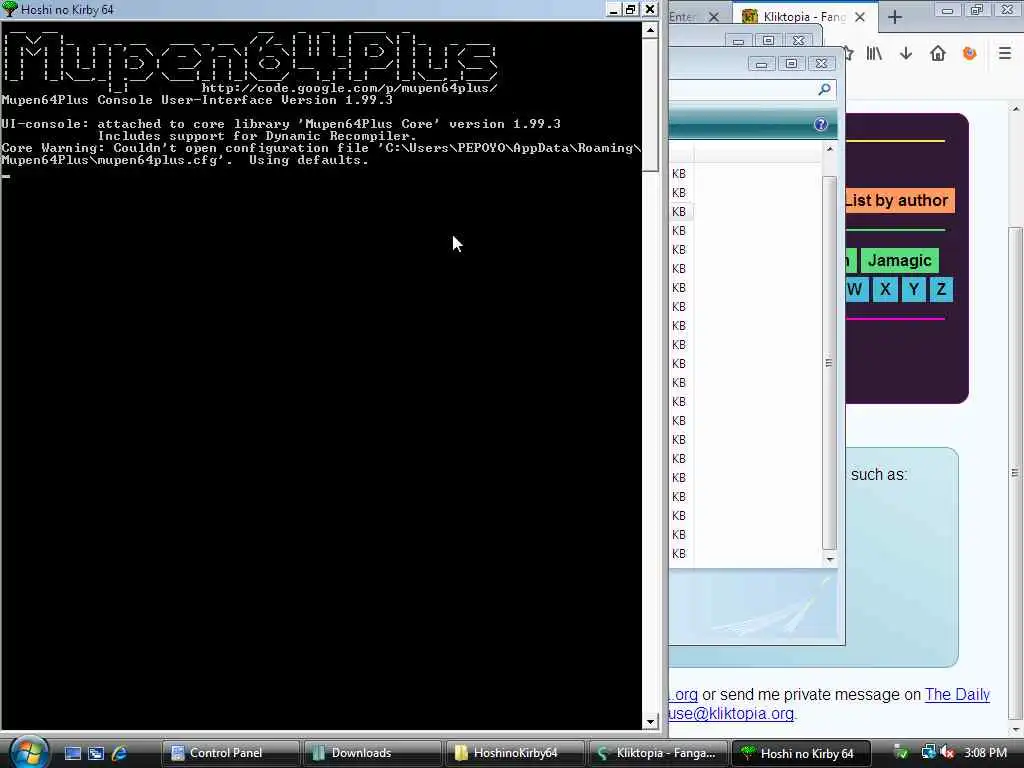Screen dimensions: 1024x768
Task: Click the Explorer window search field
Action: 751,89
